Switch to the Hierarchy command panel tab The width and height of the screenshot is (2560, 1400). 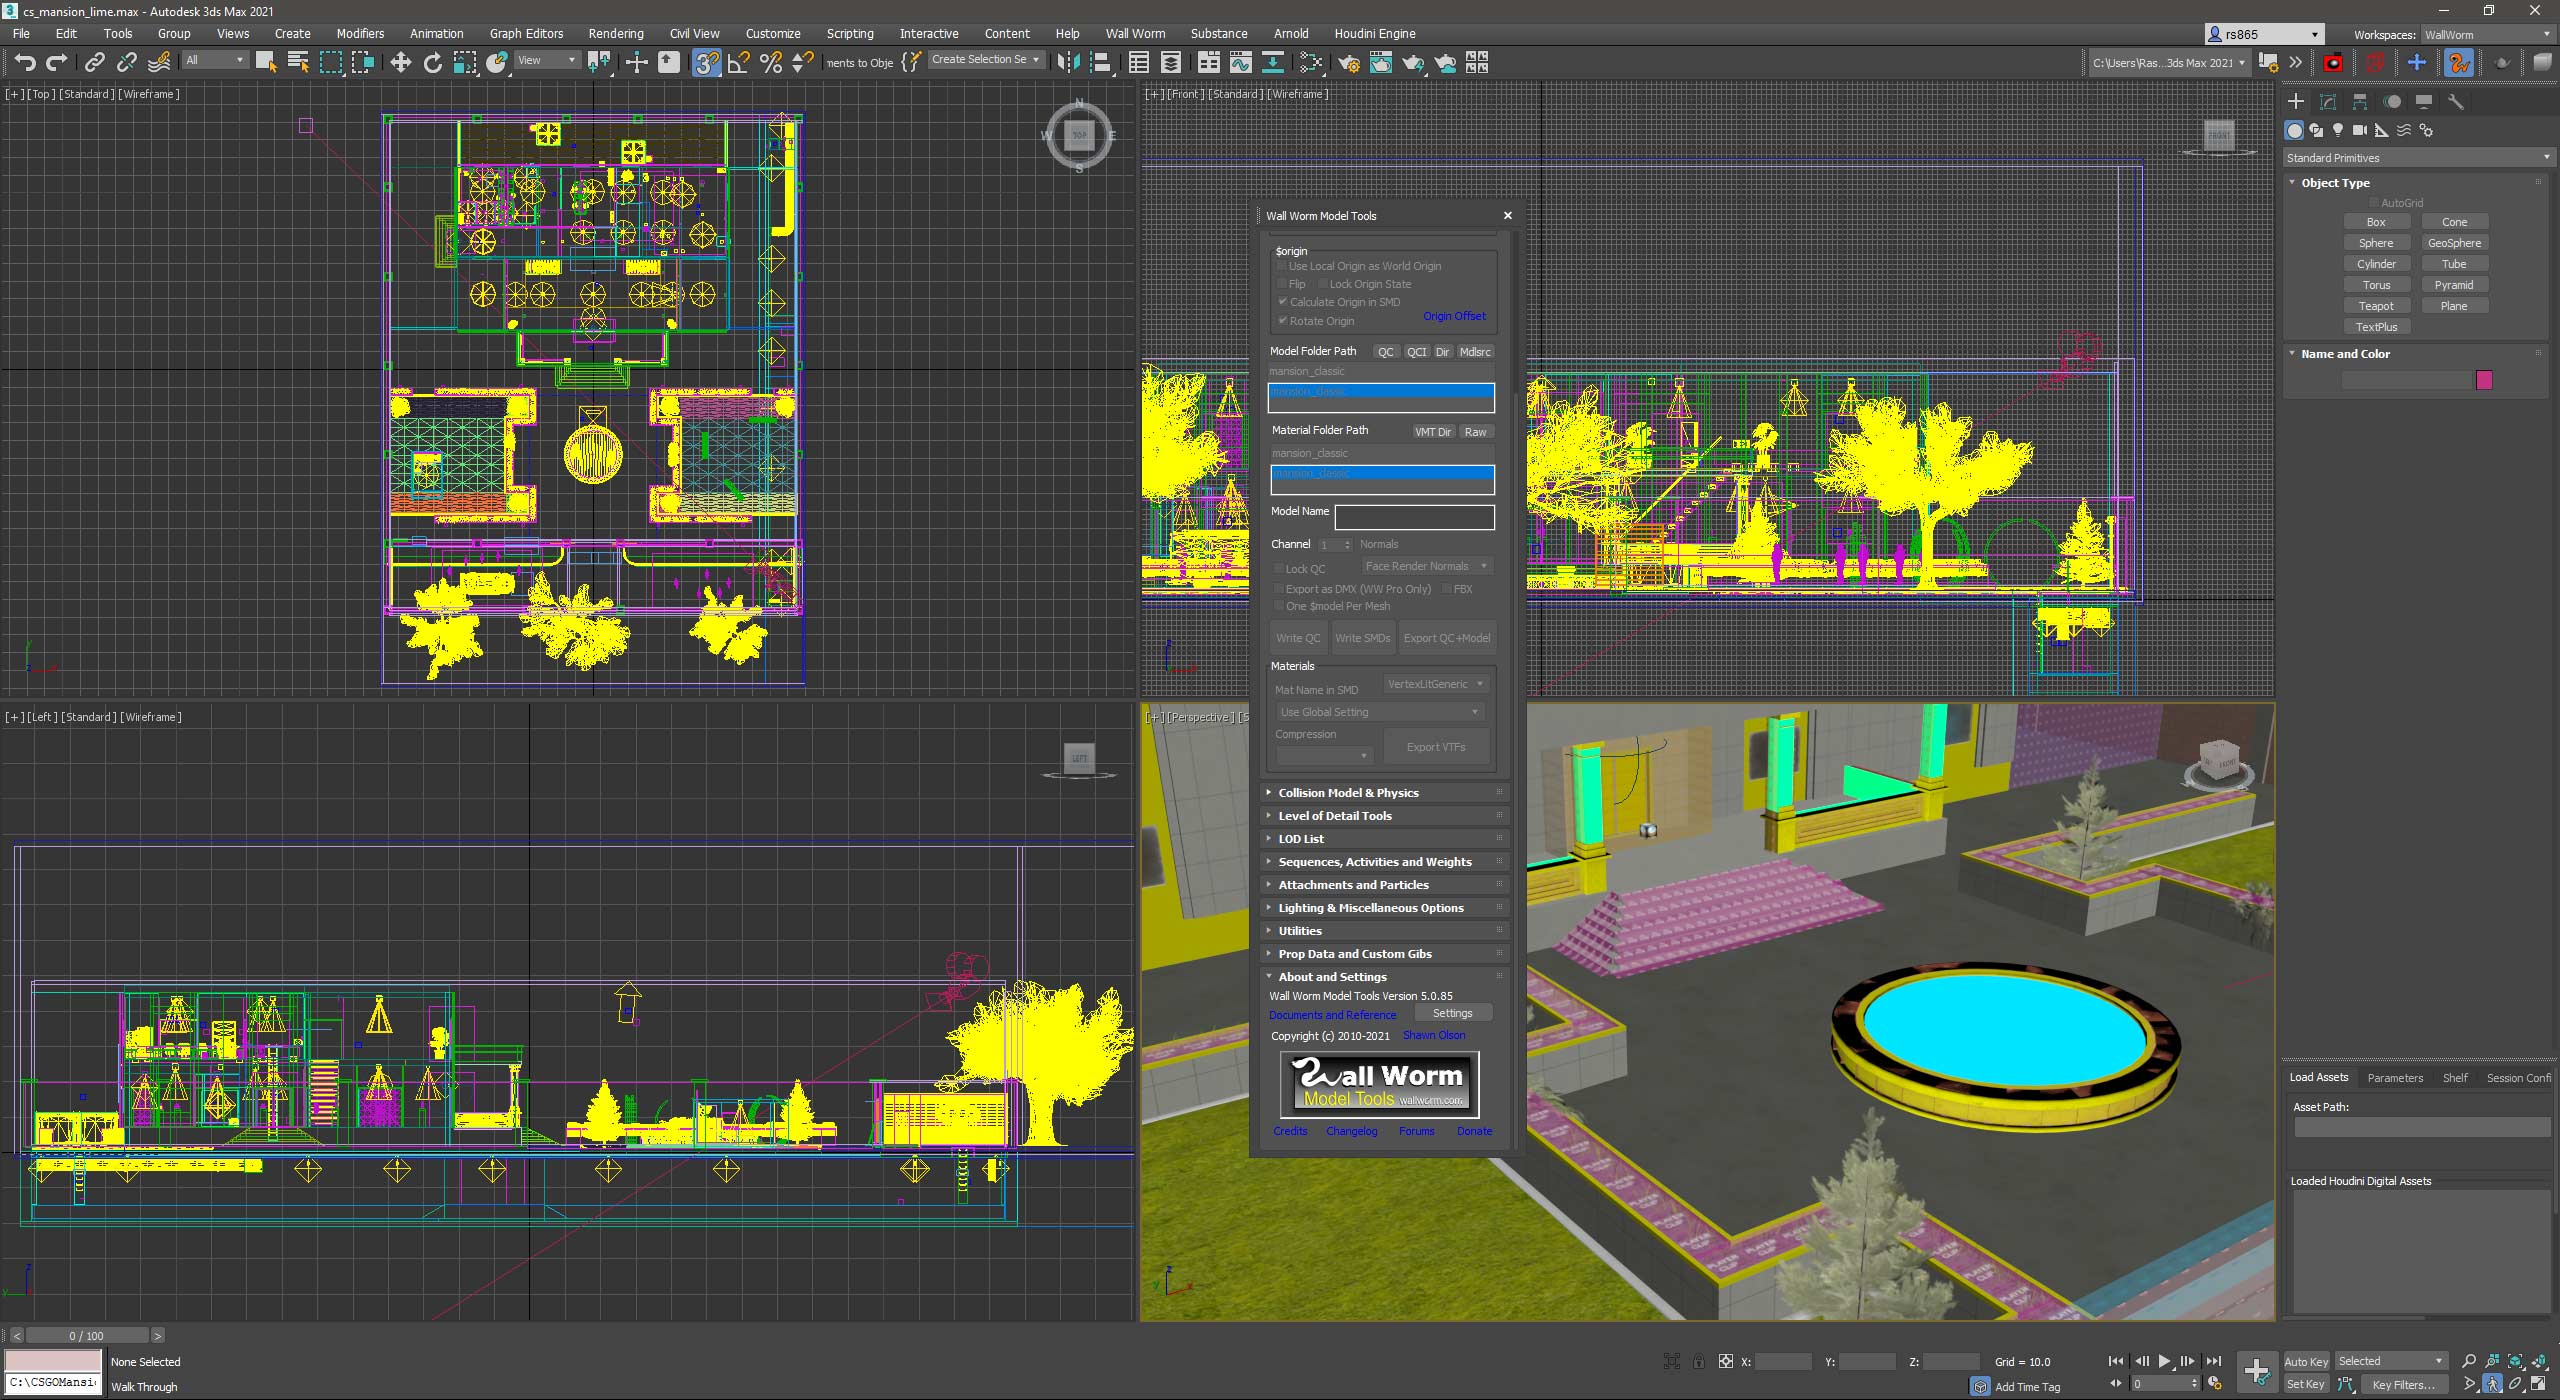click(2360, 102)
